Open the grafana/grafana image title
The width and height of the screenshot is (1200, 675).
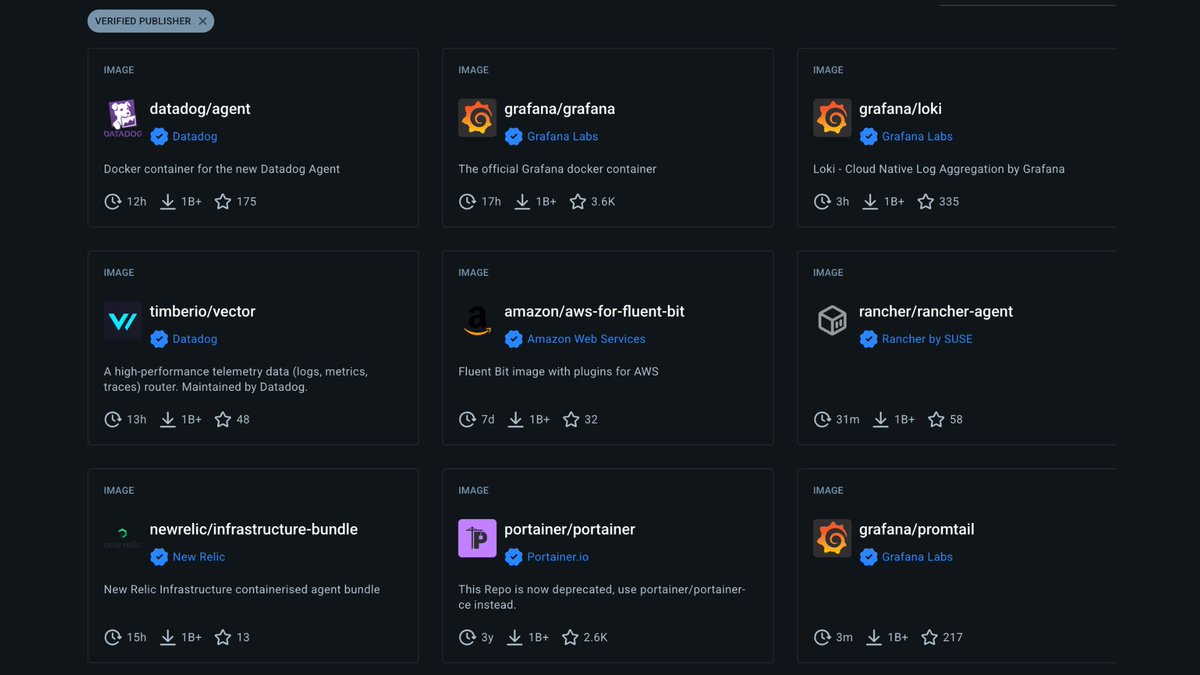click(560, 109)
